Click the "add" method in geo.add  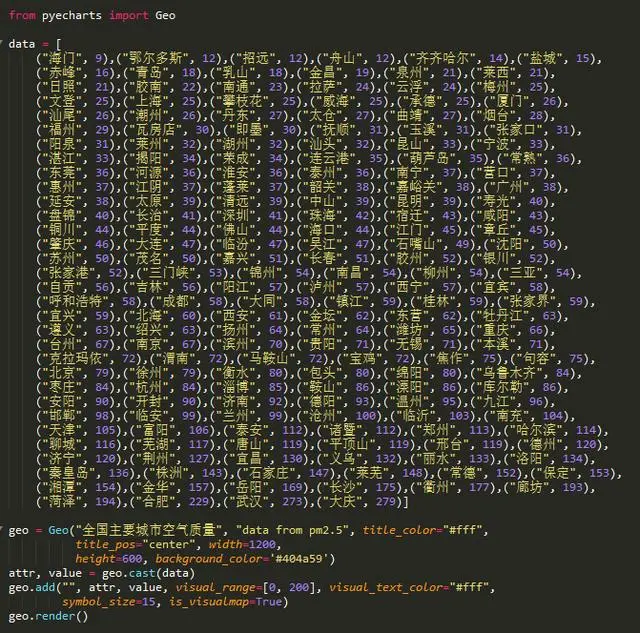click(45, 587)
